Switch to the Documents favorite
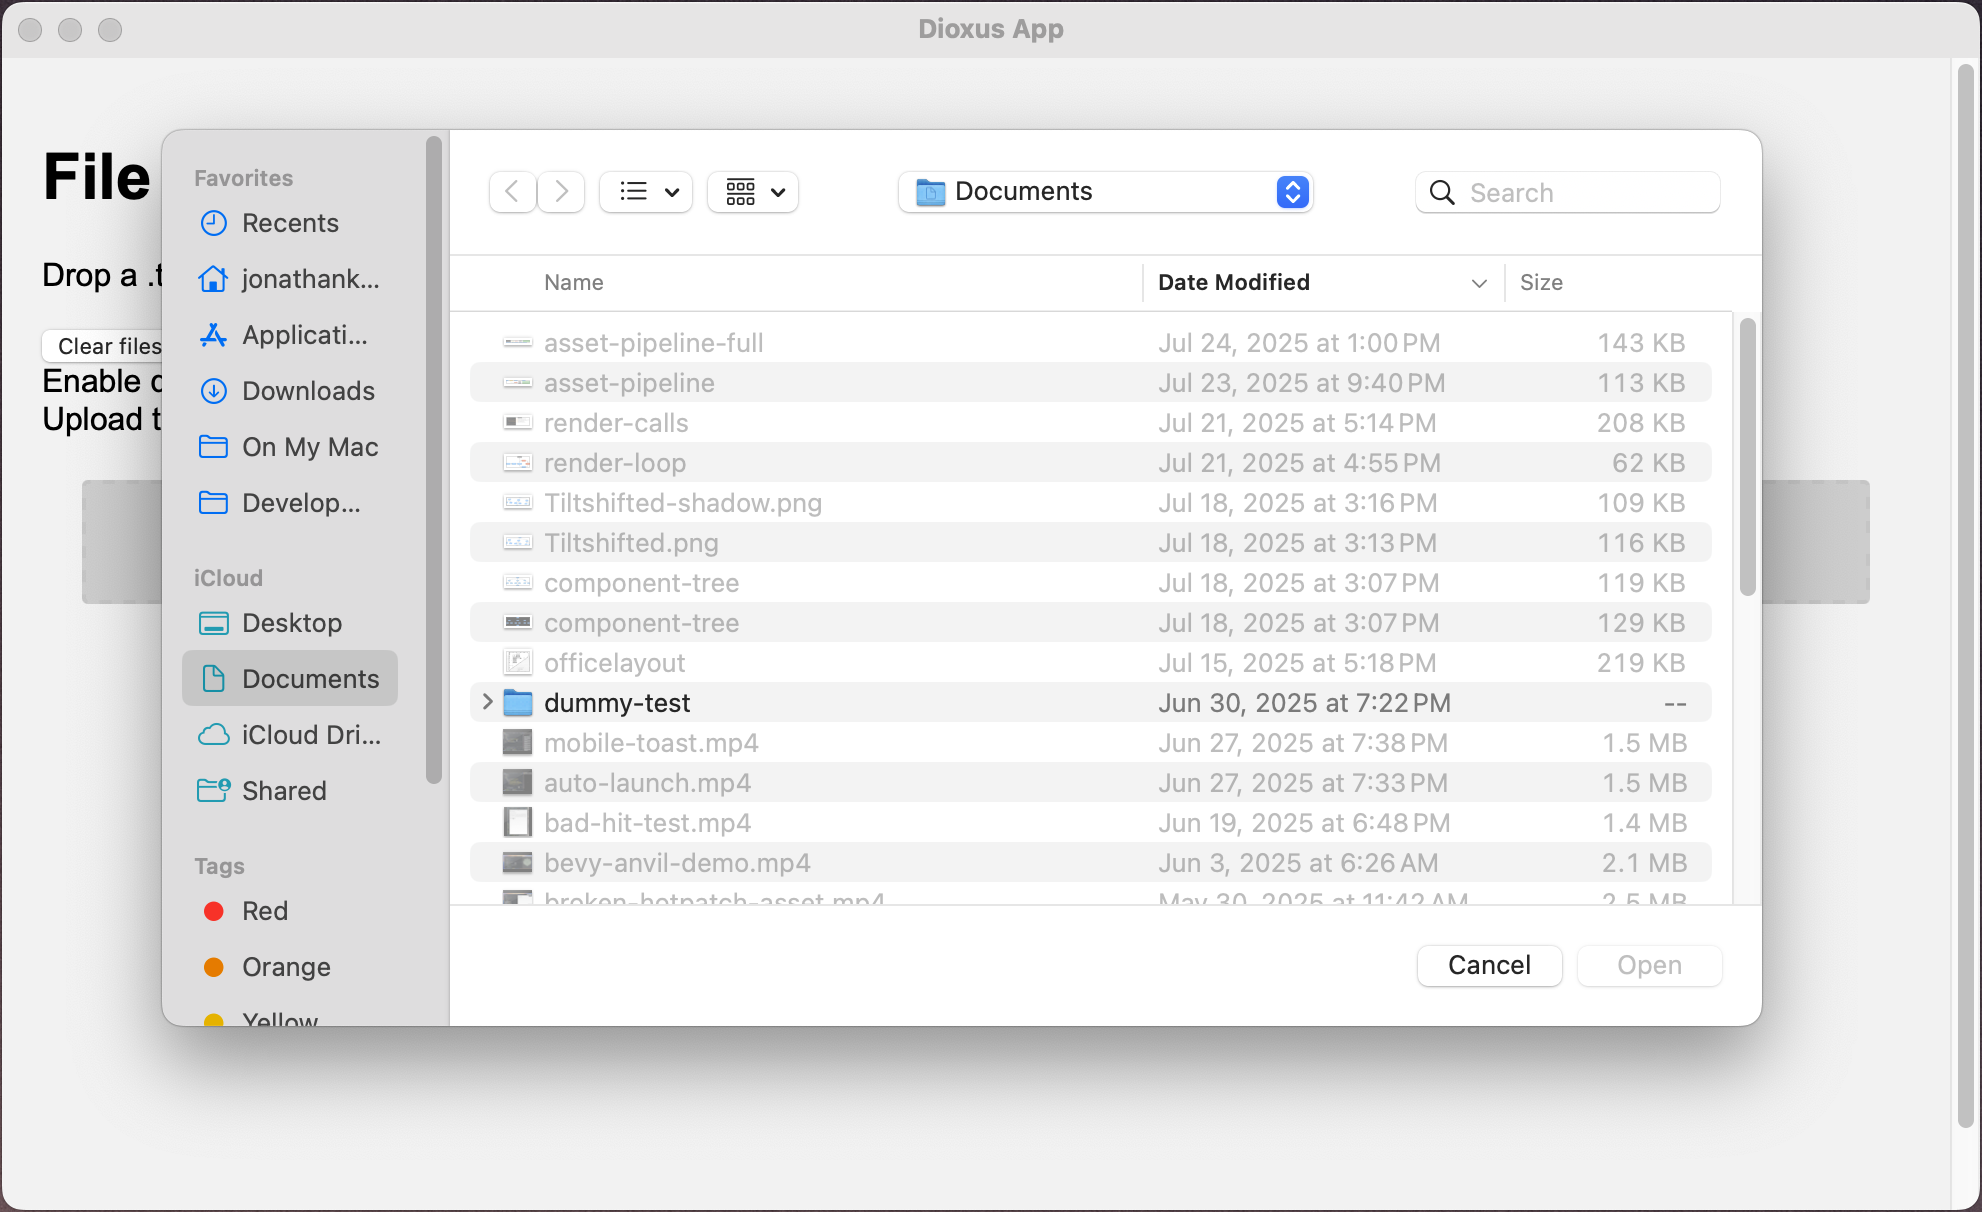The image size is (1982, 1212). [311, 678]
